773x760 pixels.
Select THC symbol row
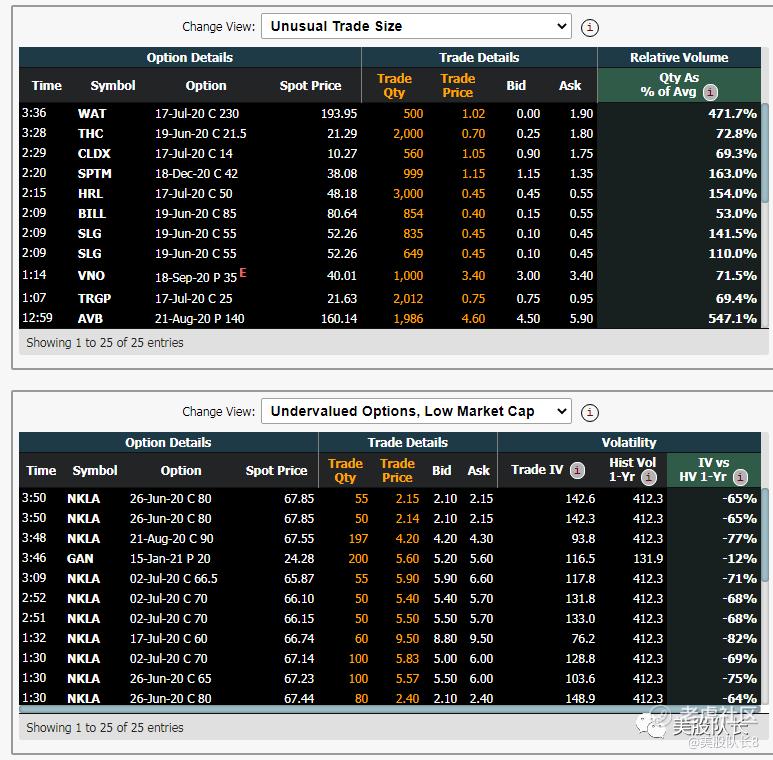pos(91,134)
